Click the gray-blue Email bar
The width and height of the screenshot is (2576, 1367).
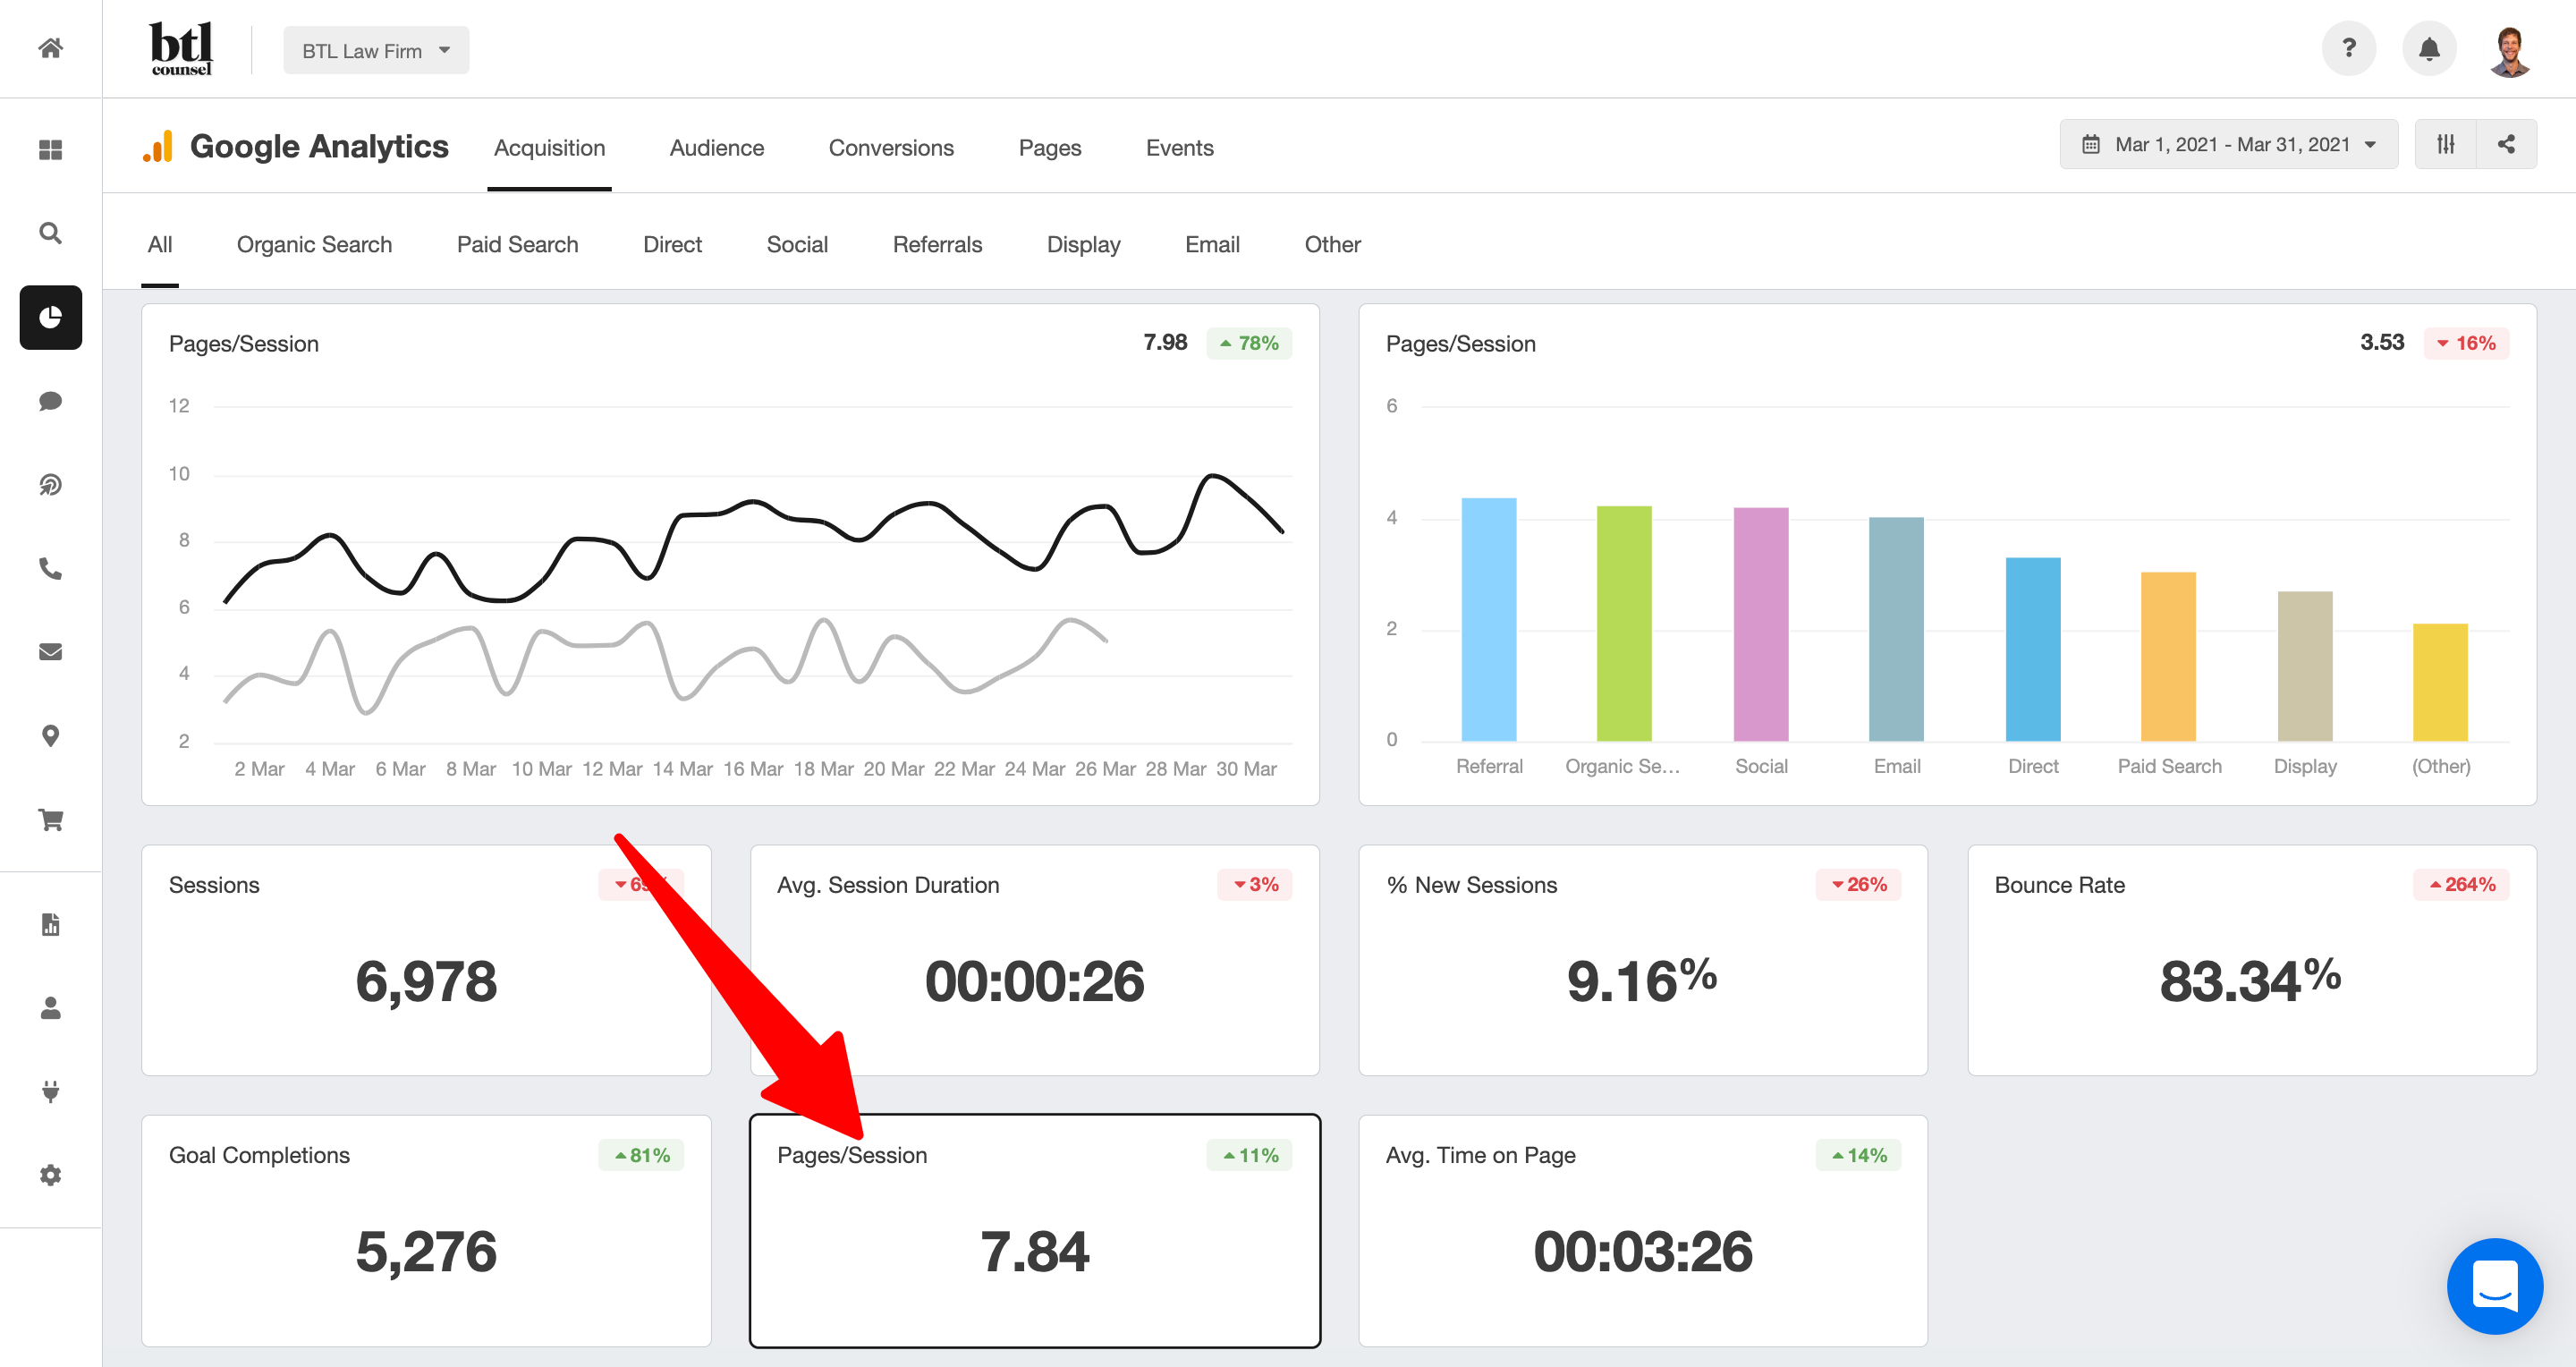(x=1896, y=629)
